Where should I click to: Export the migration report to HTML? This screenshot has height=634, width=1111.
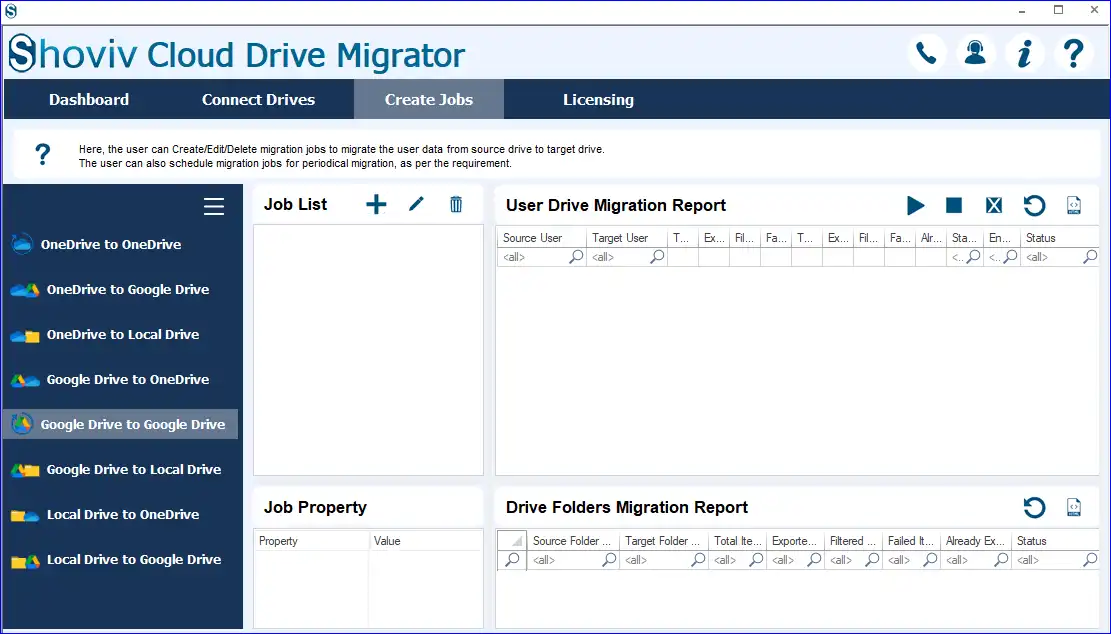1073,205
